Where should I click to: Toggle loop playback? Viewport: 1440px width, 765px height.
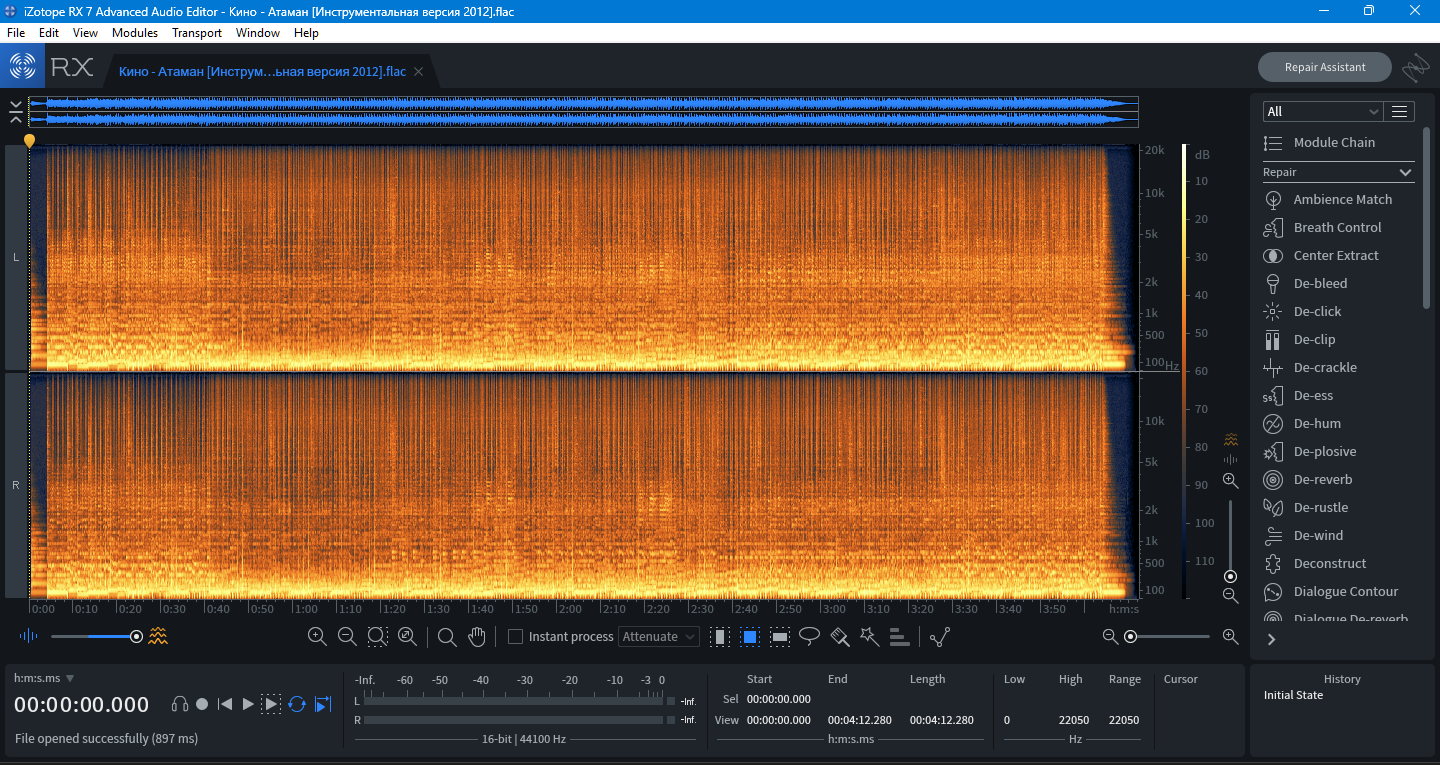click(x=297, y=704)
